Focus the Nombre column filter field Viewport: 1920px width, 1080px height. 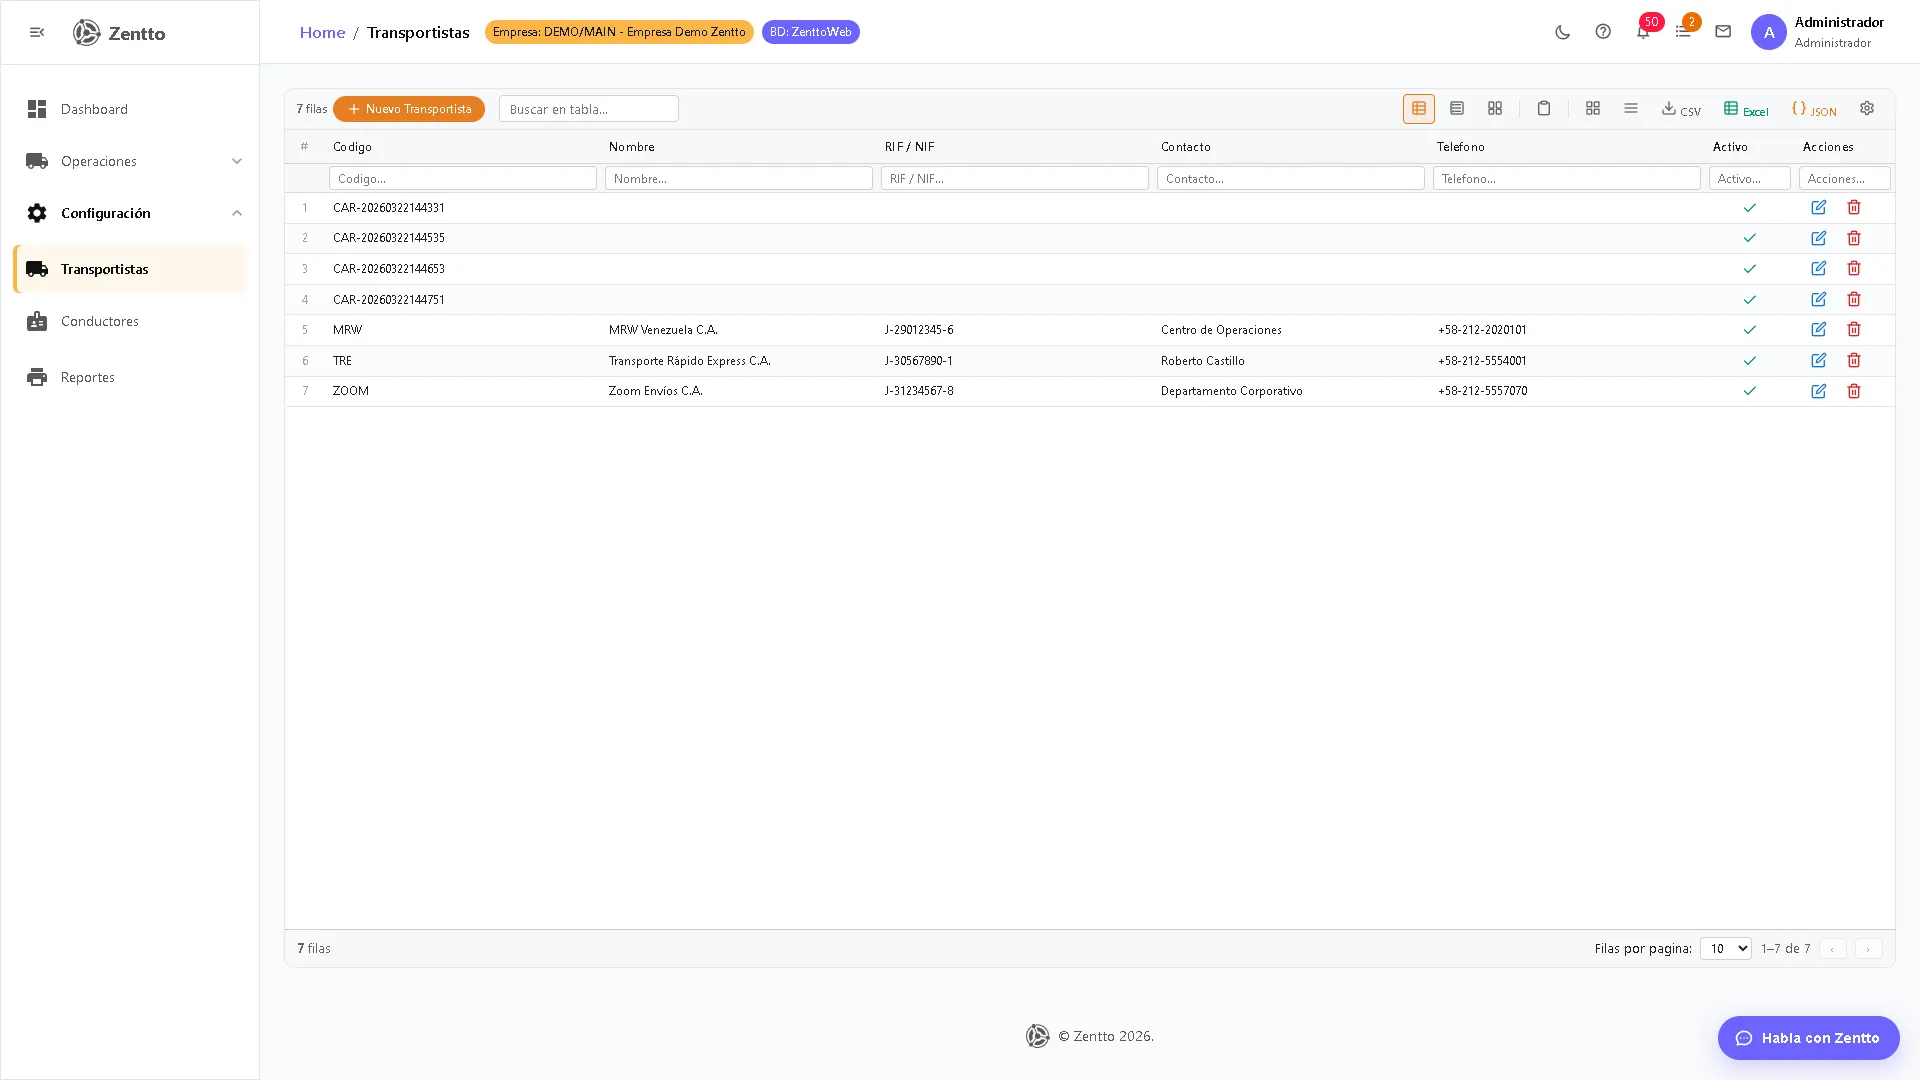tap(739, 178)
